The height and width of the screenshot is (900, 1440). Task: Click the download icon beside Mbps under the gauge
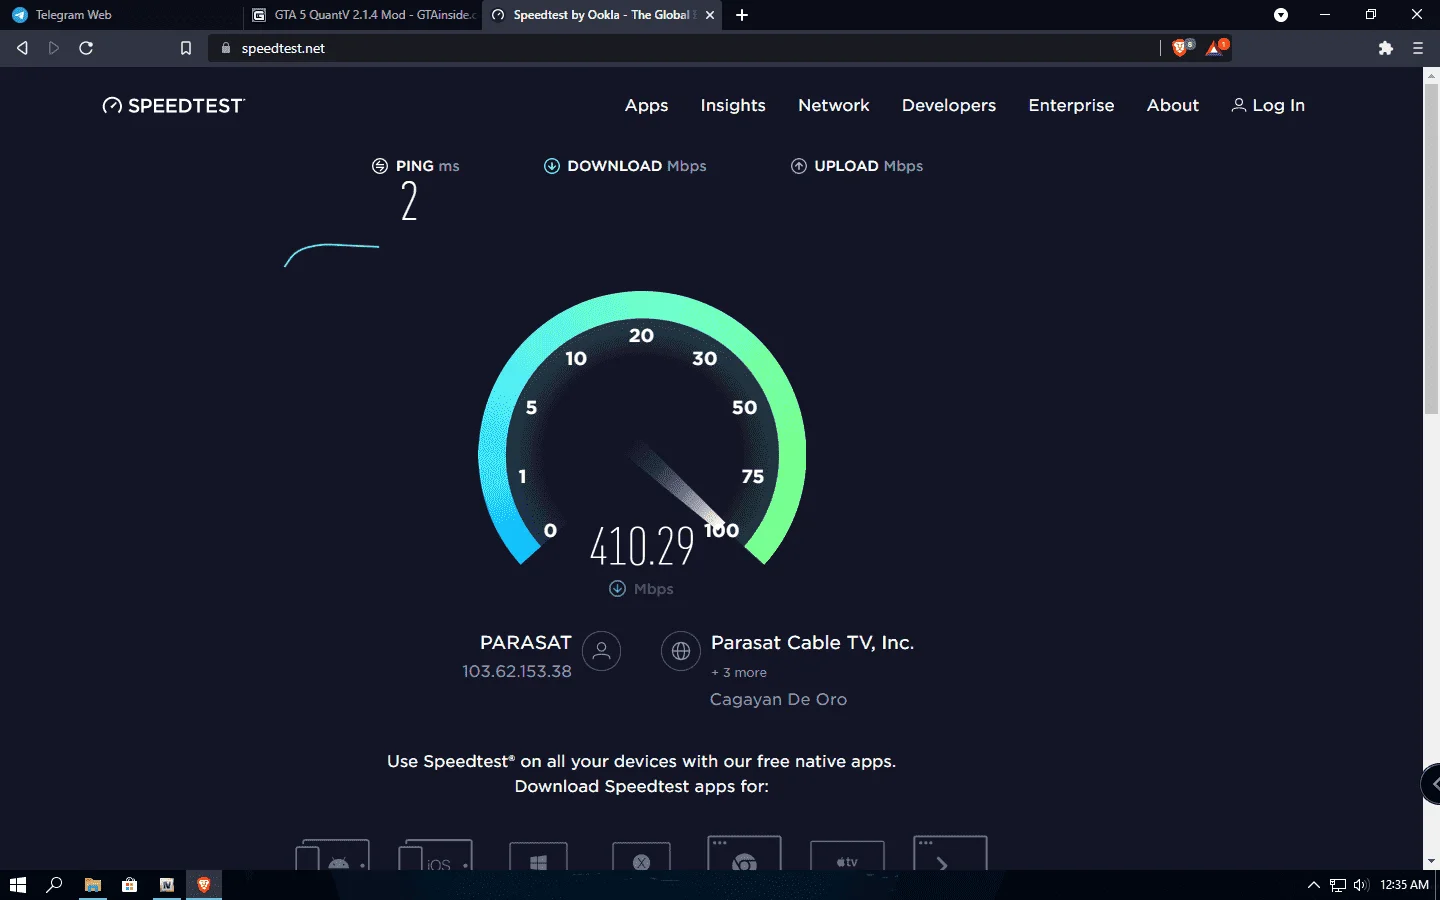coord(618,589)
